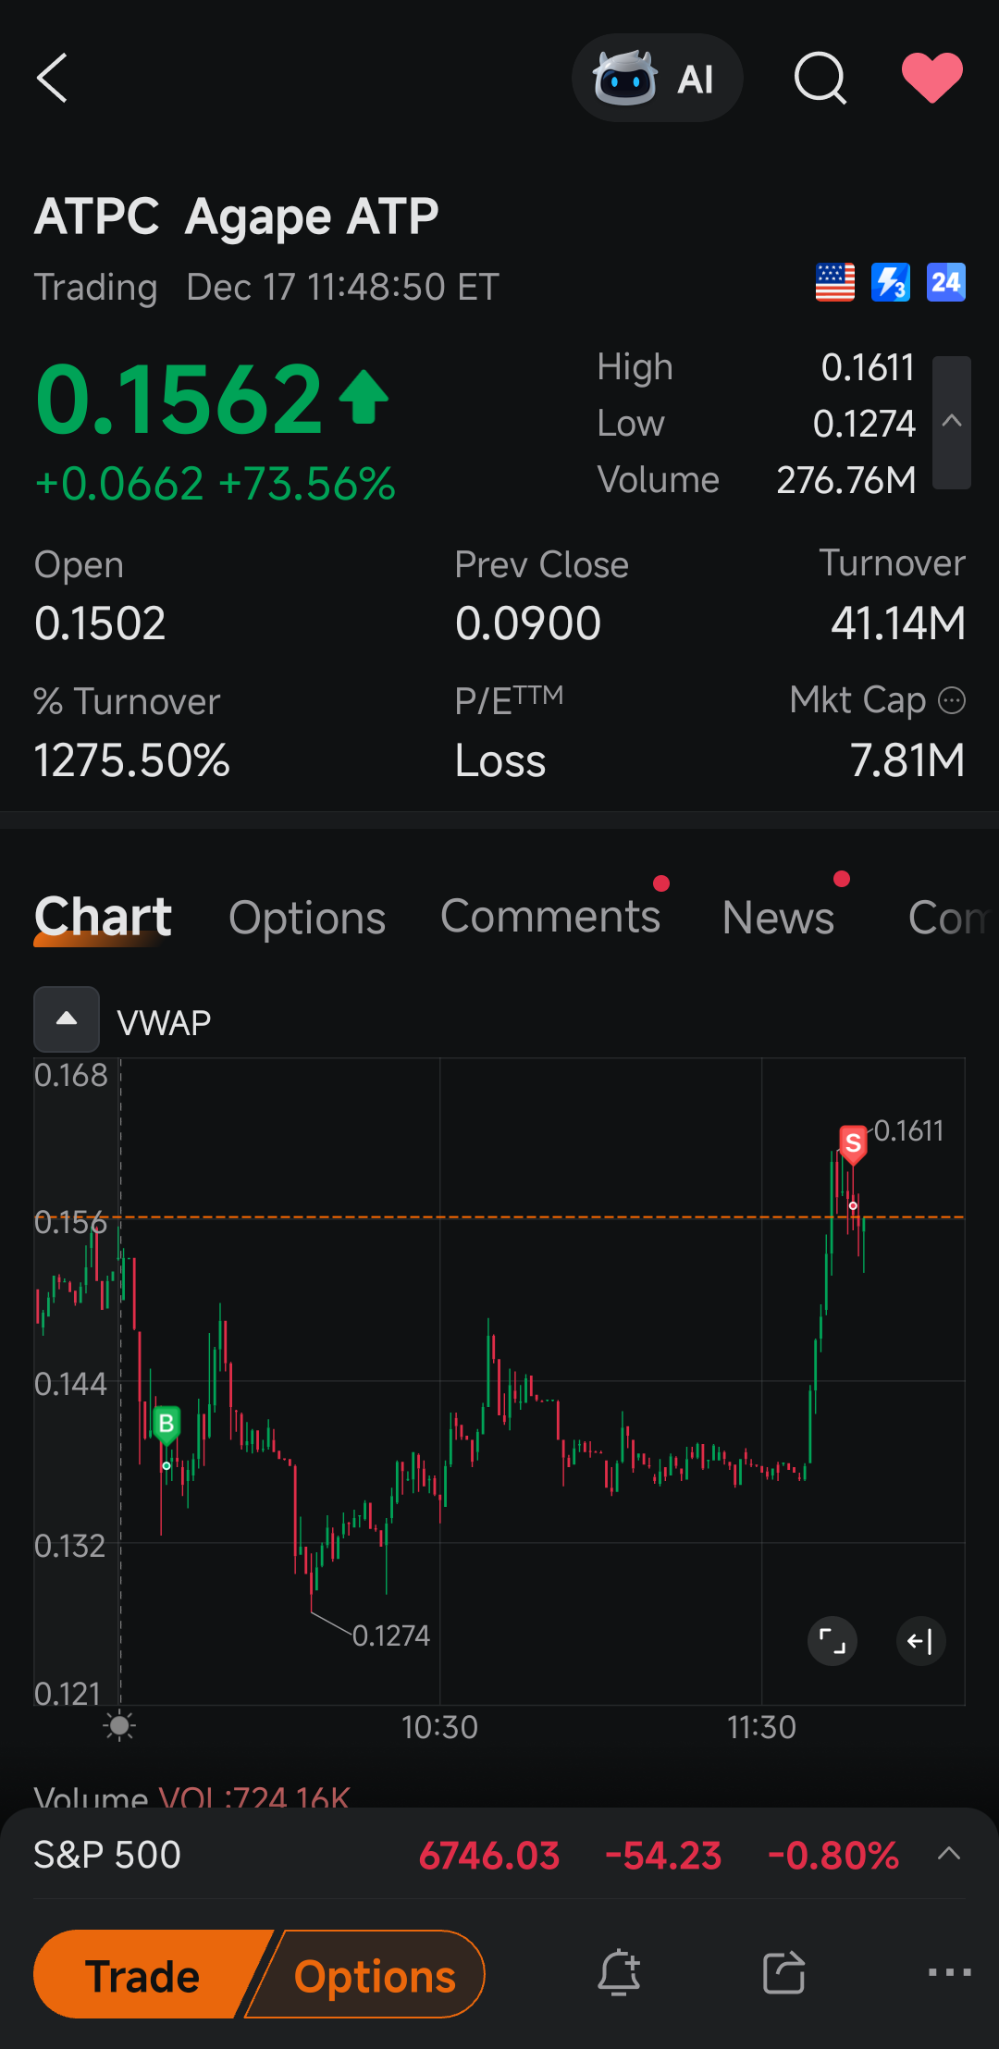Tap the change +0.0662 +73.56%
The height and width of the screenshot is (2049, 999).
coord(215,485)
